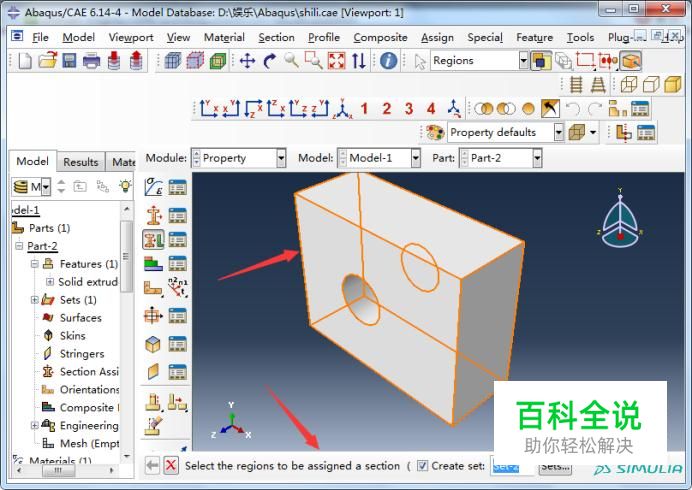The width and height of the screenshot is (692, 490).
Task: Click the Create Section icon
Action: (x=154, y=215)
